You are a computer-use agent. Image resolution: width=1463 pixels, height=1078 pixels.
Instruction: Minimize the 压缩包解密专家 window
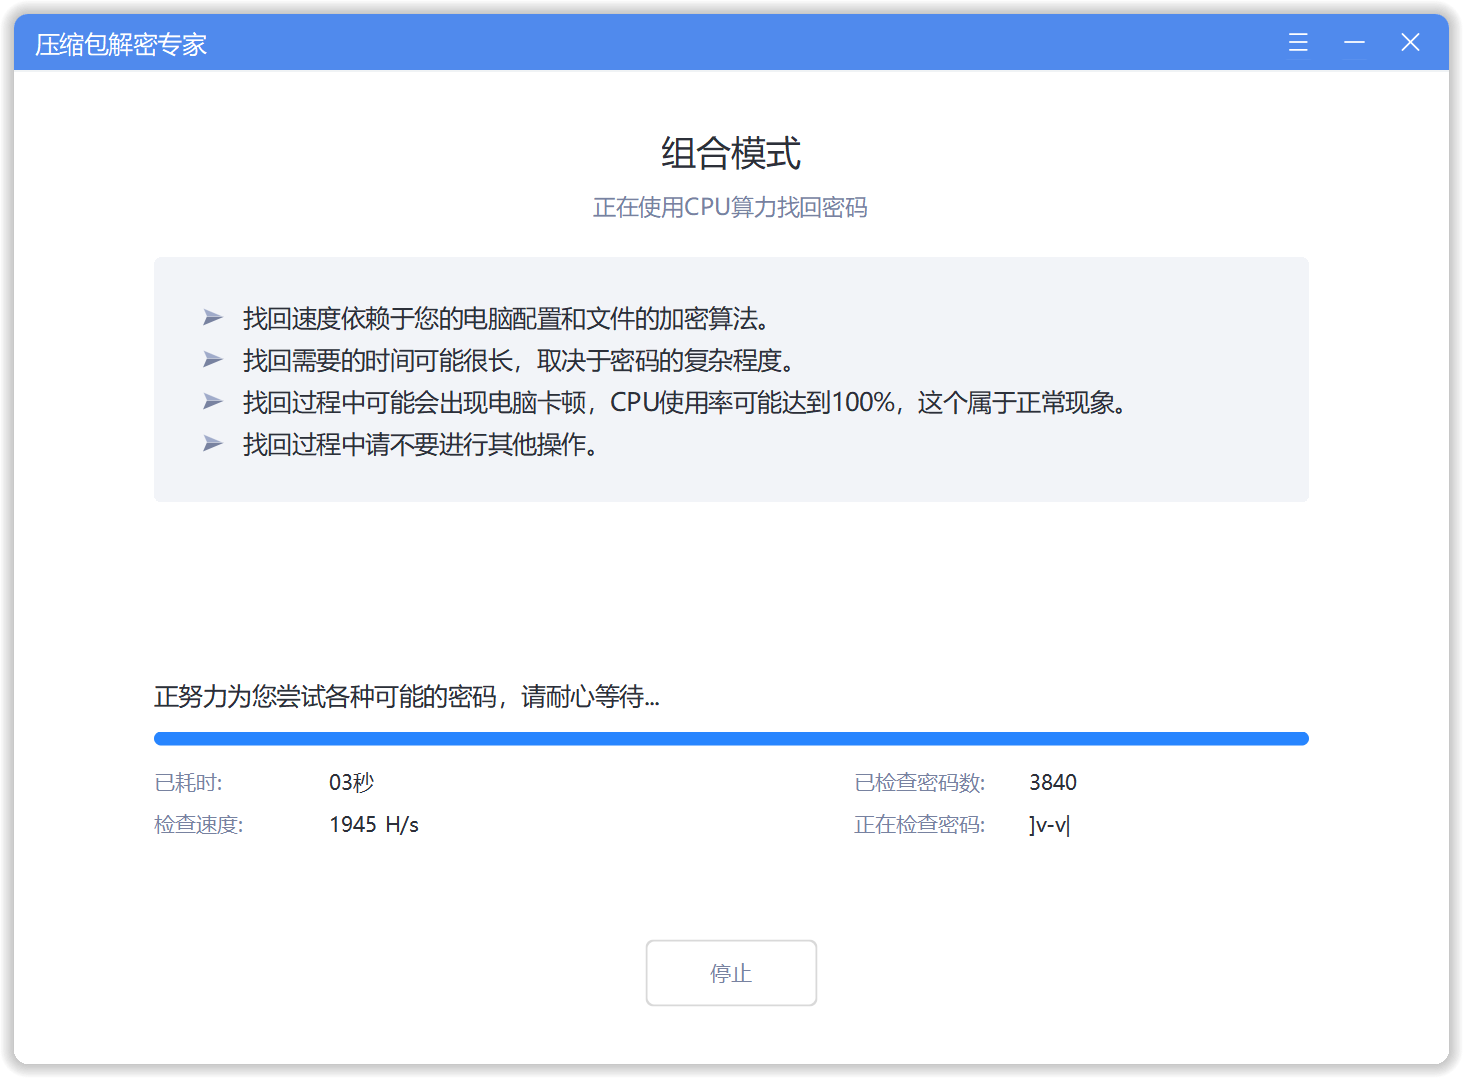(x=1354, y=42)
